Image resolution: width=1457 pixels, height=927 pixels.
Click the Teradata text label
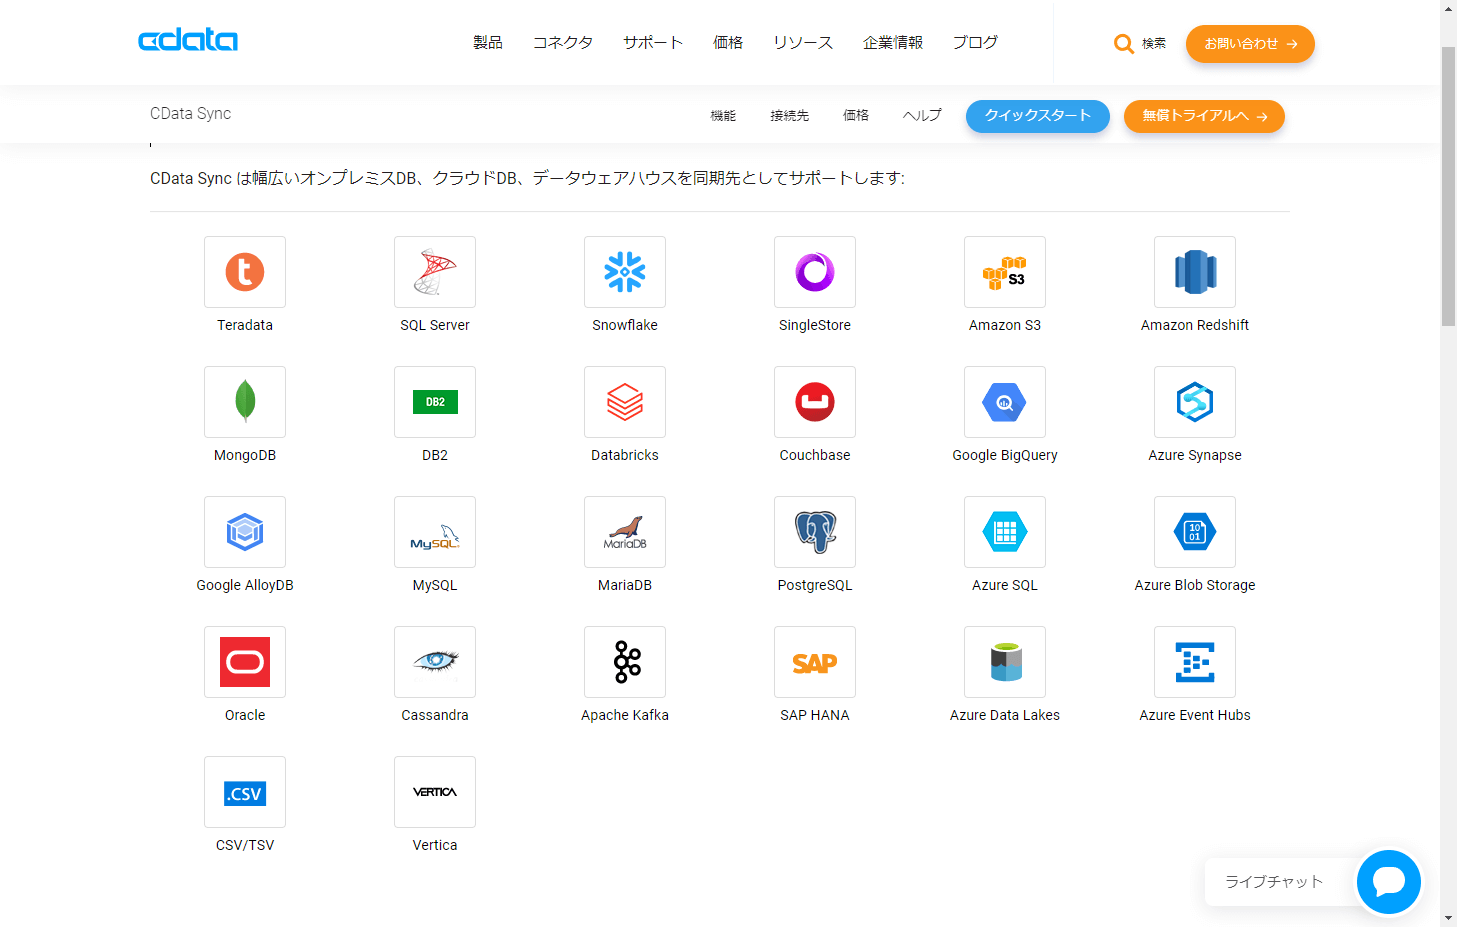(x=245, y=325)
